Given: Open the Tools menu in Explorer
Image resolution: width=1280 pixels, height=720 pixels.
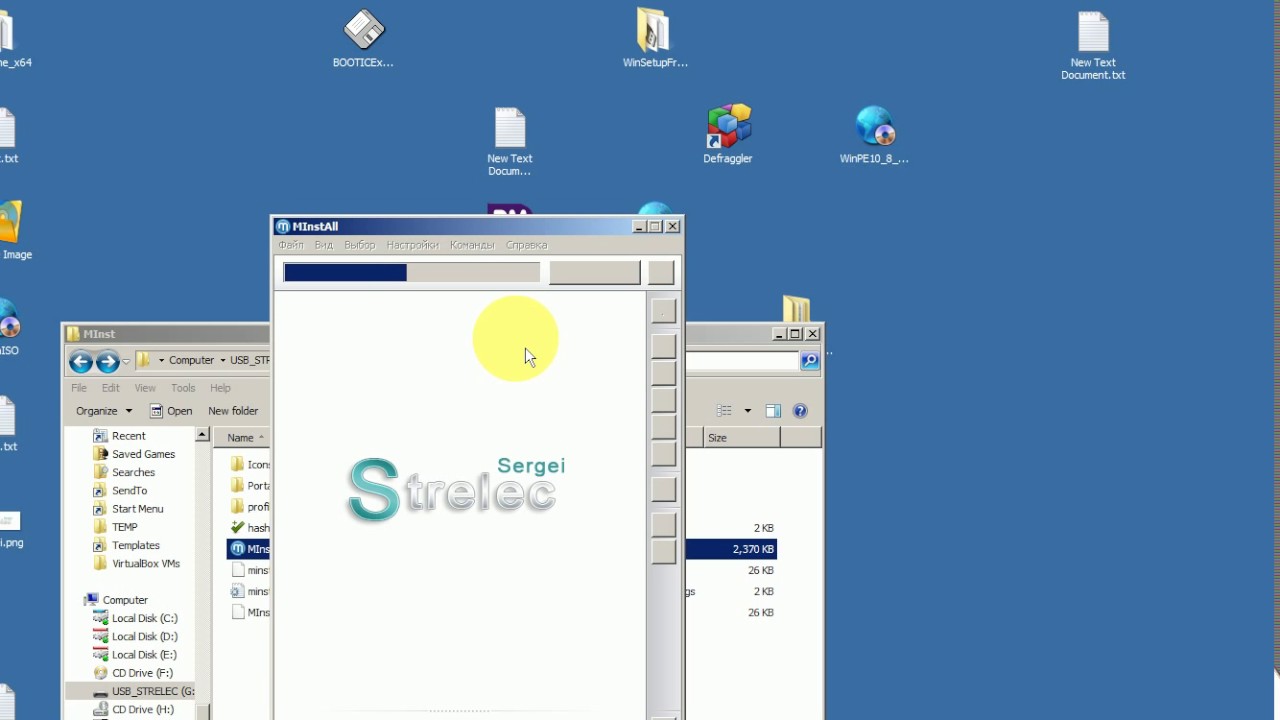Looking at the screenshot, I should (183, 388).
